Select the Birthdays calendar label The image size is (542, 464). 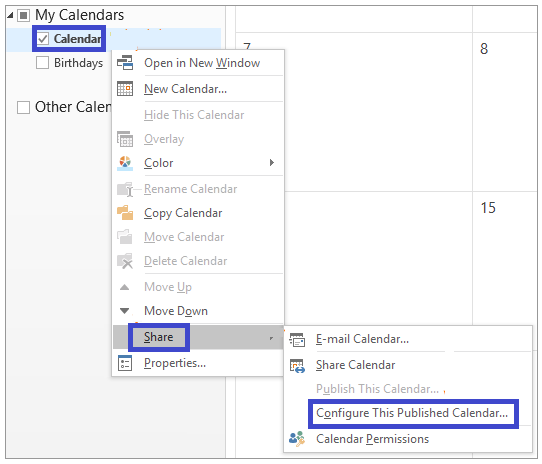pyautogui.click(x=78, y=63)
